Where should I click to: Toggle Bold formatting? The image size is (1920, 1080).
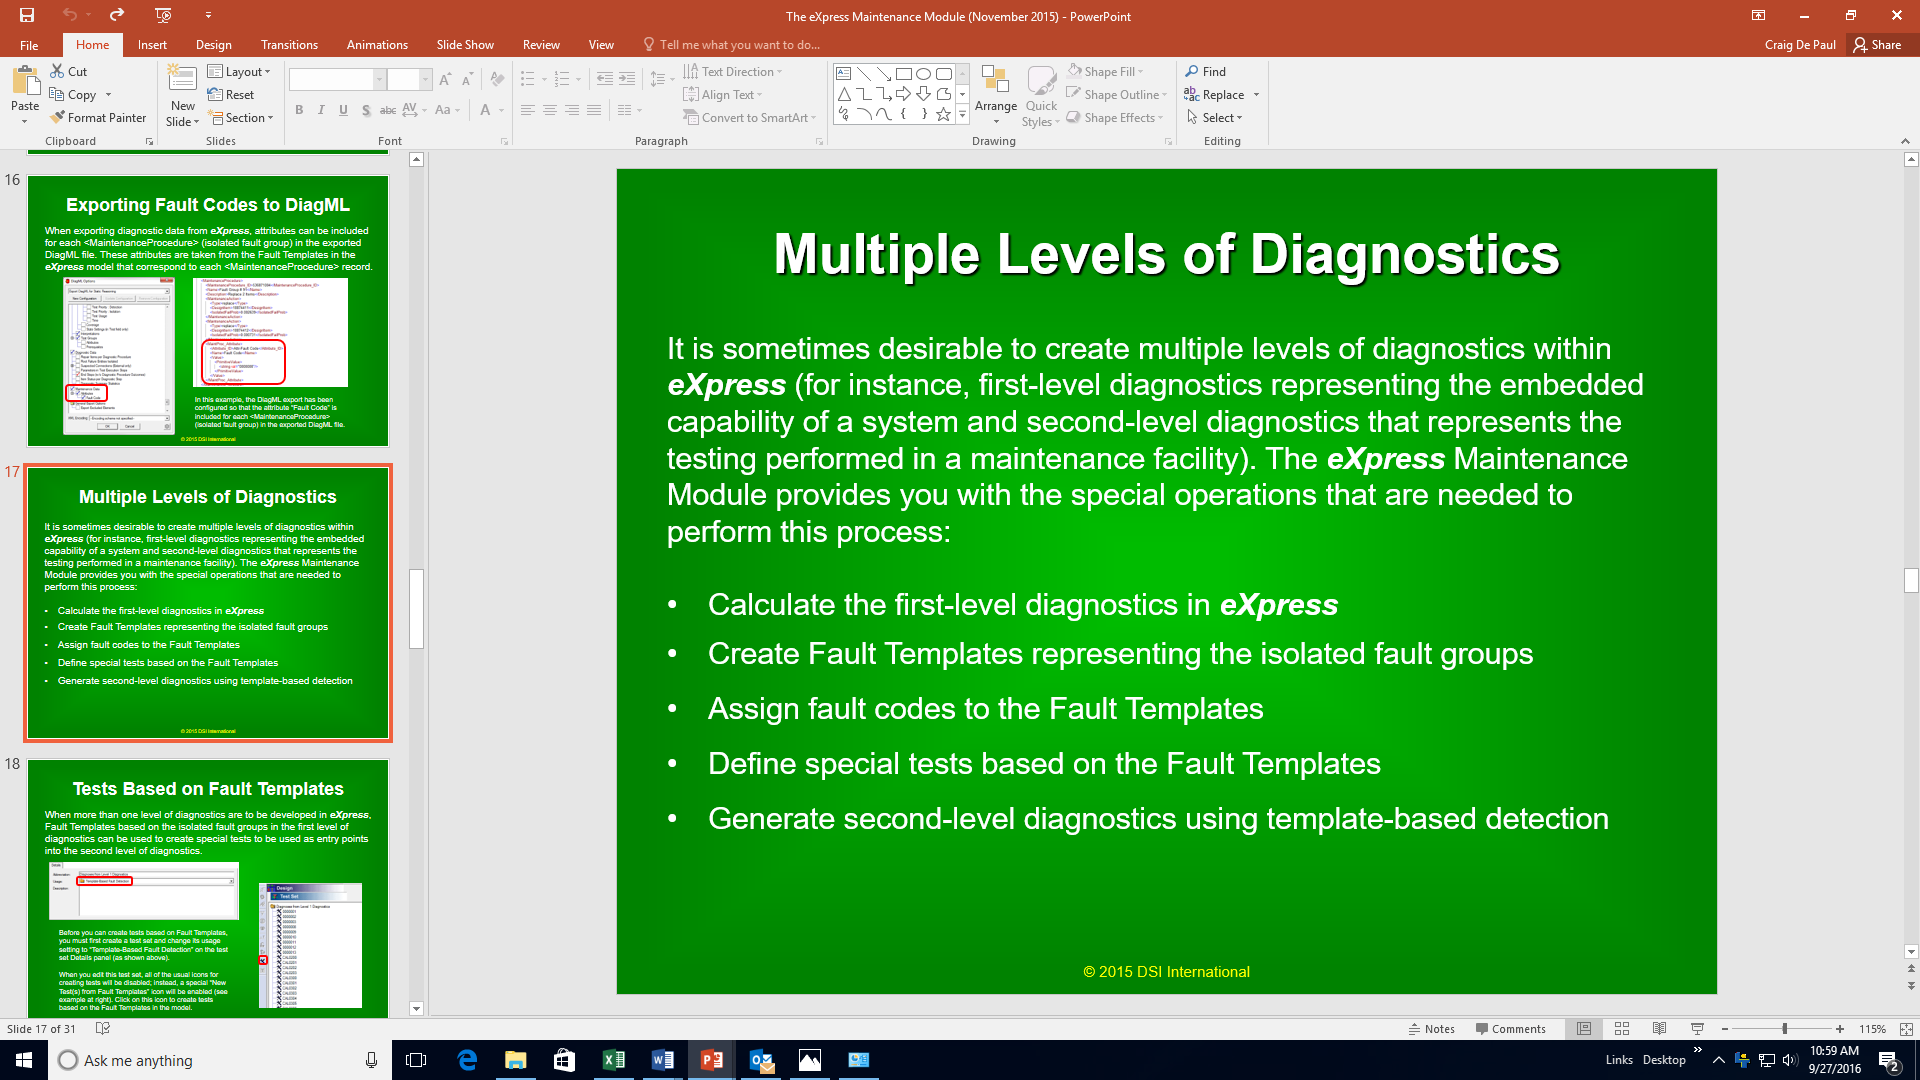point(299,110)
